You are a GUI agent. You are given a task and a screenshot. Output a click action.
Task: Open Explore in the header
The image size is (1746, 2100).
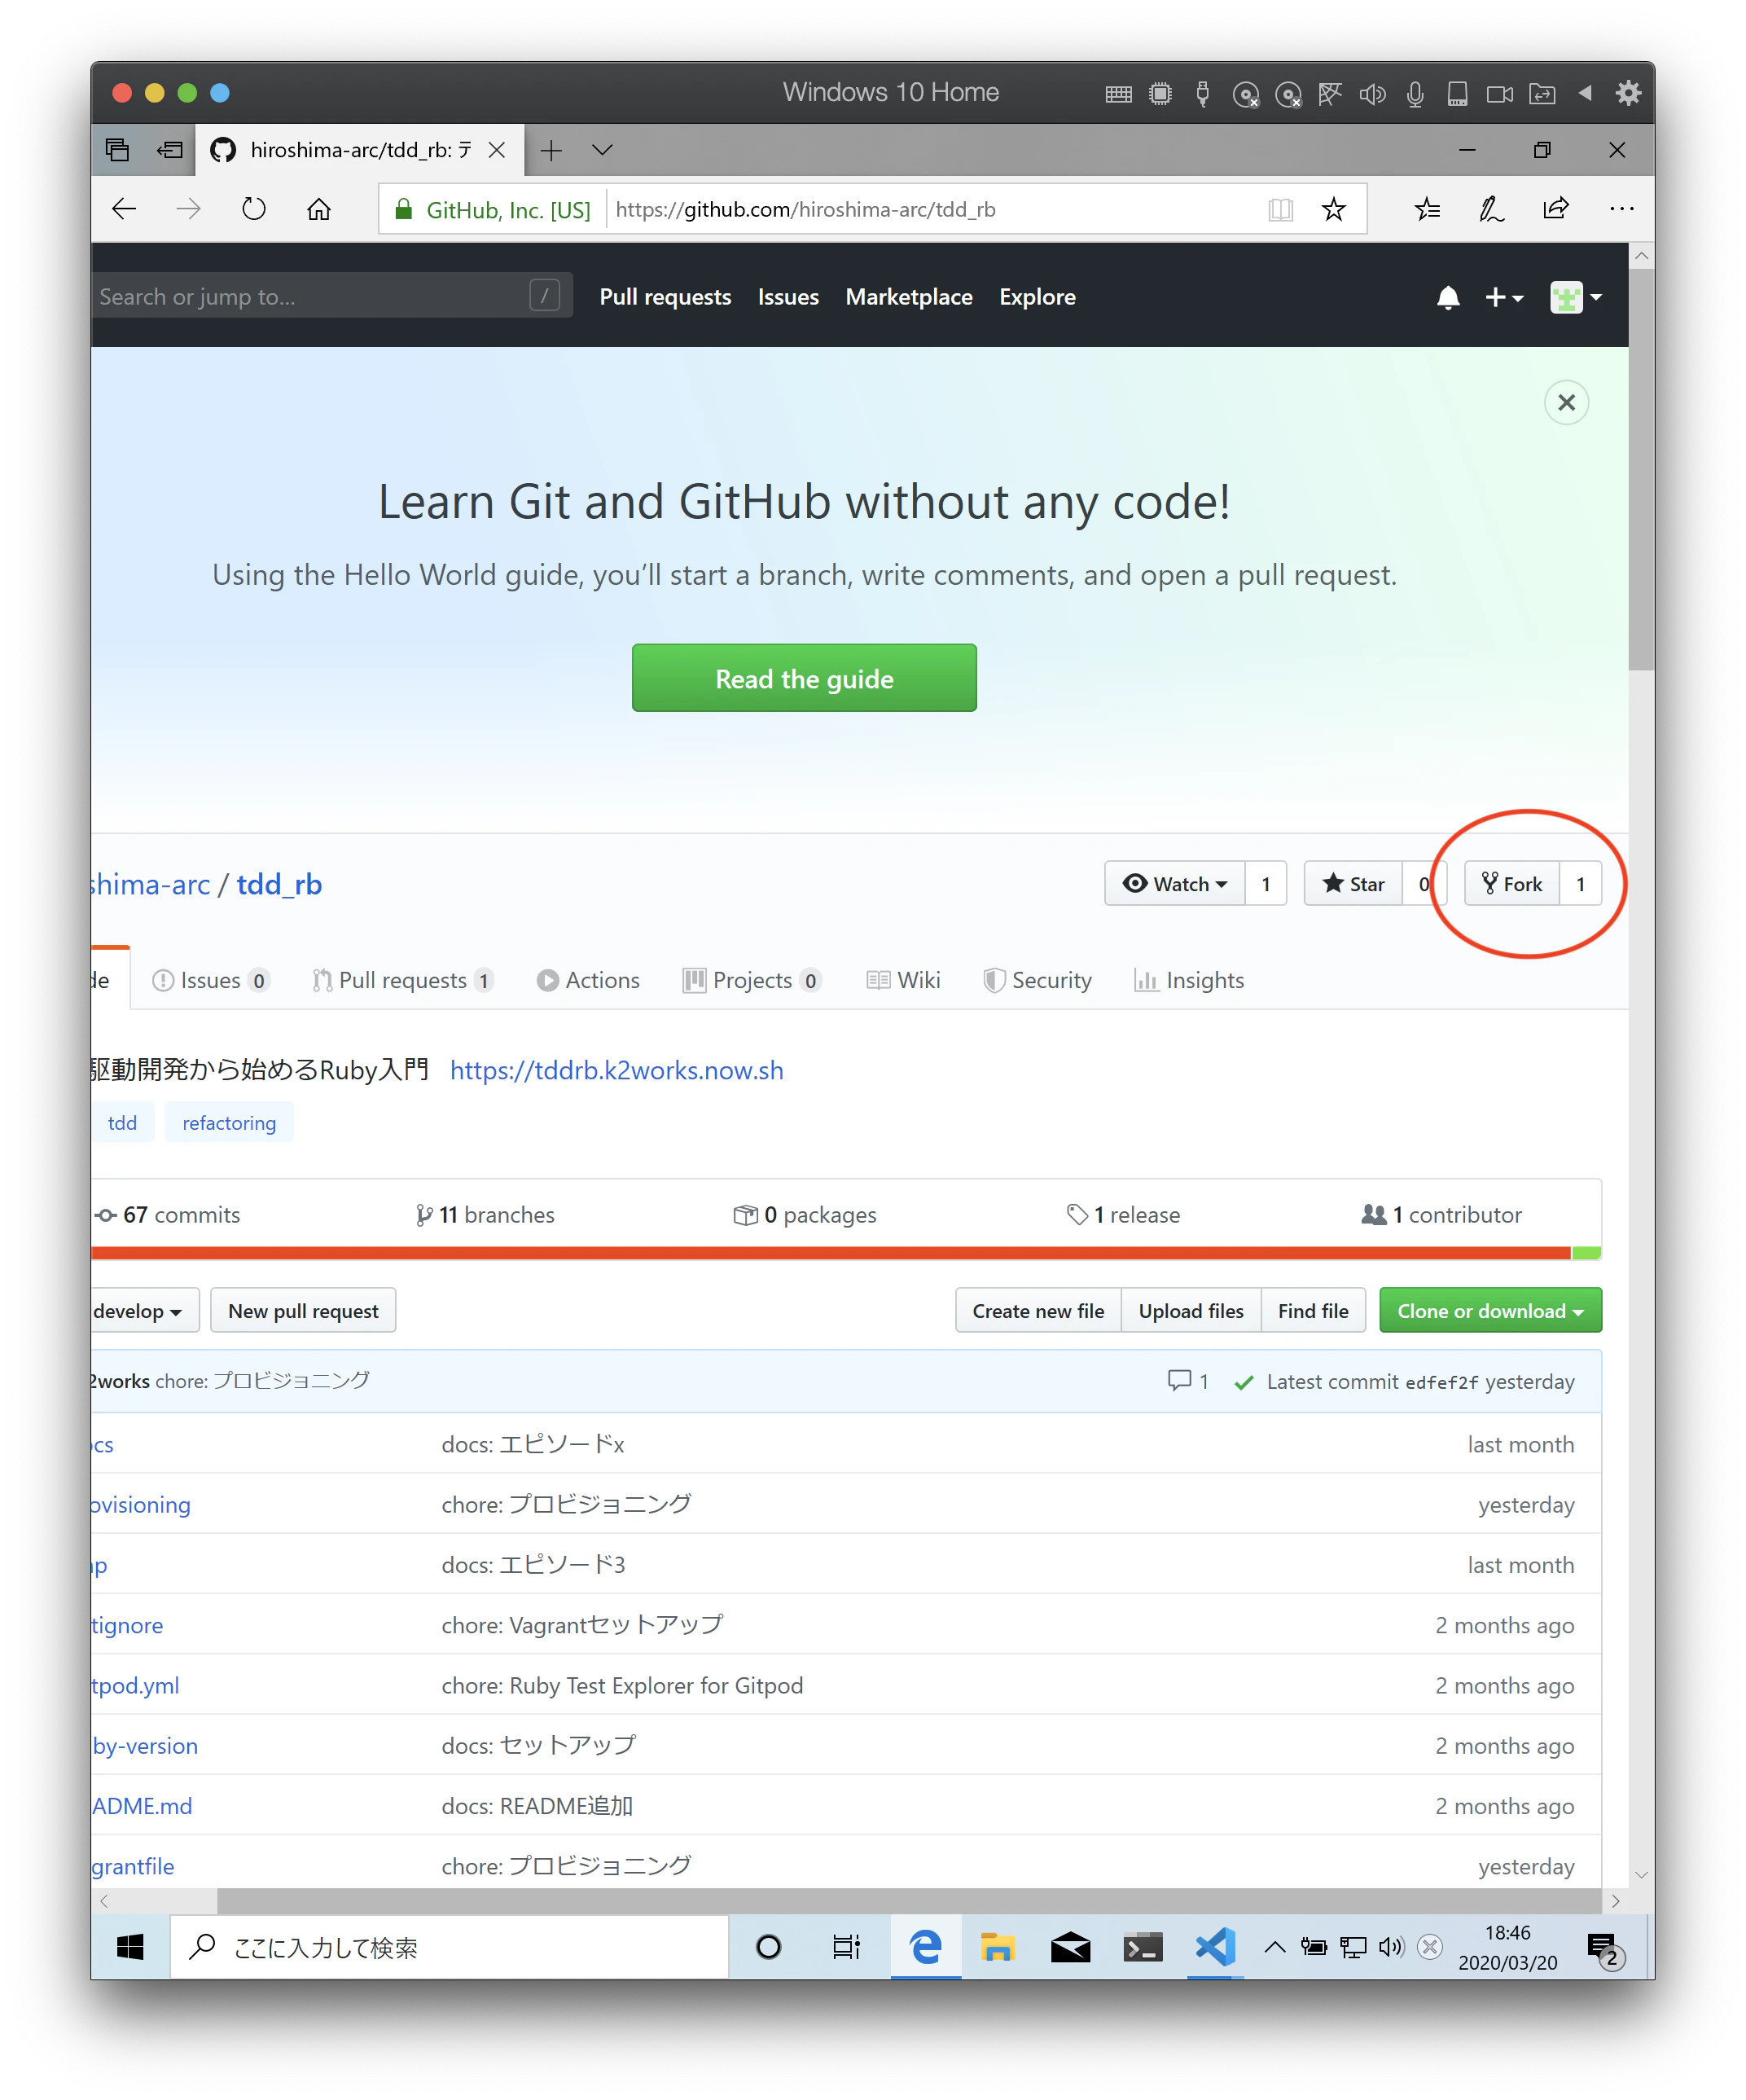(1037, 297)
